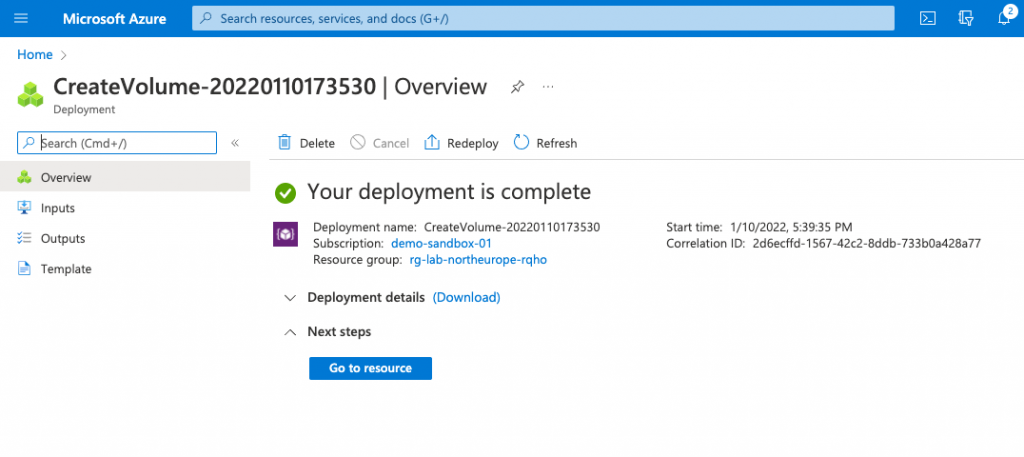Open the Overview menu item
Screen dimensions: 1024x457
[x=125, y=177]
